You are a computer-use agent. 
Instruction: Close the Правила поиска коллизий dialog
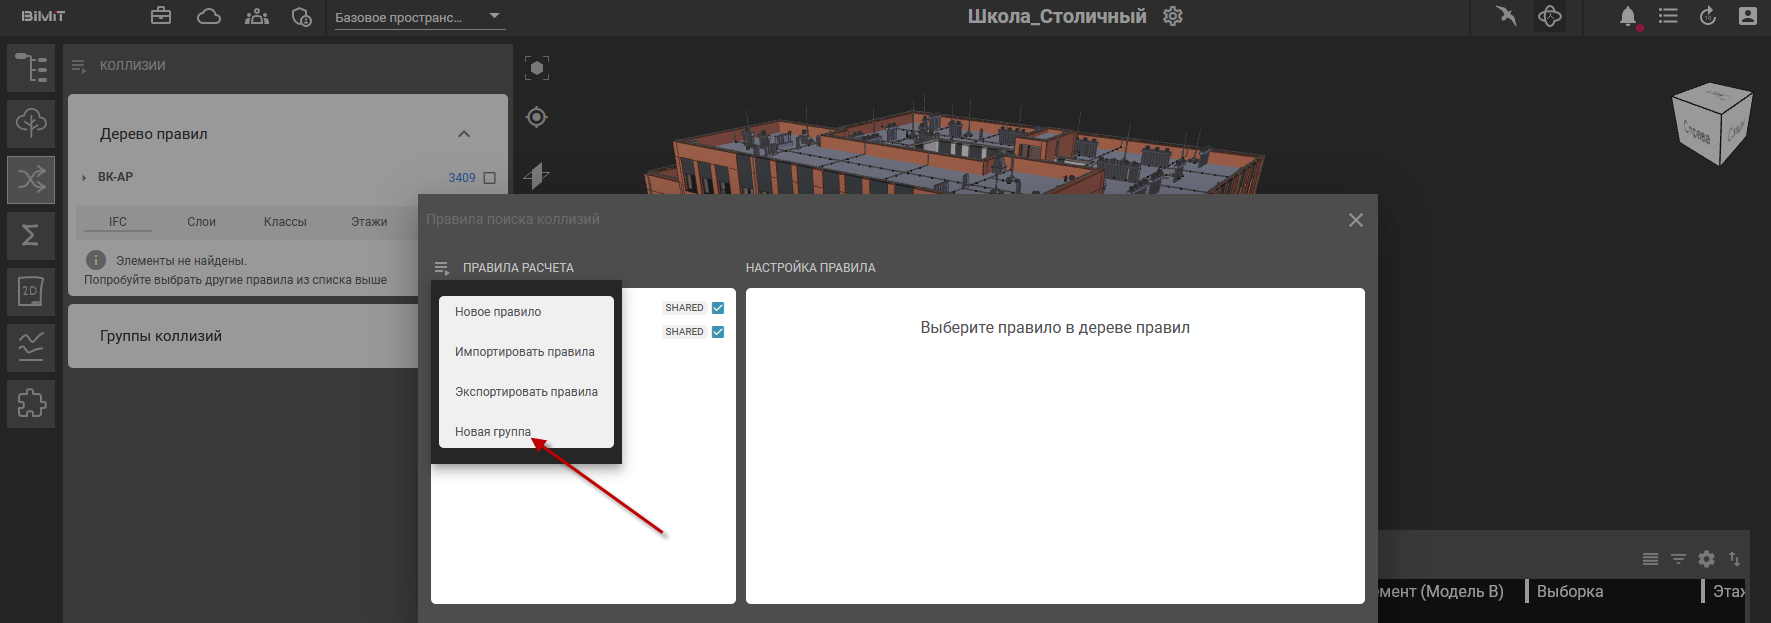point(1355,220)
